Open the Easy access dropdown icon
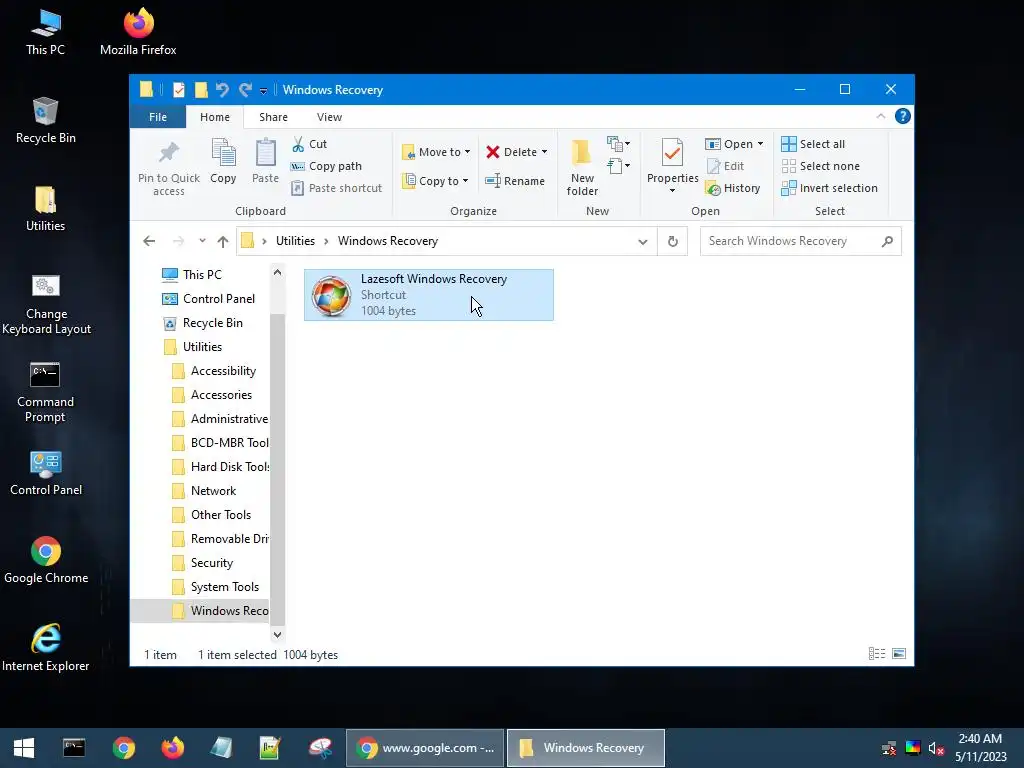The height and width of the screenshot is (768, 1024). tap(618, 166)
